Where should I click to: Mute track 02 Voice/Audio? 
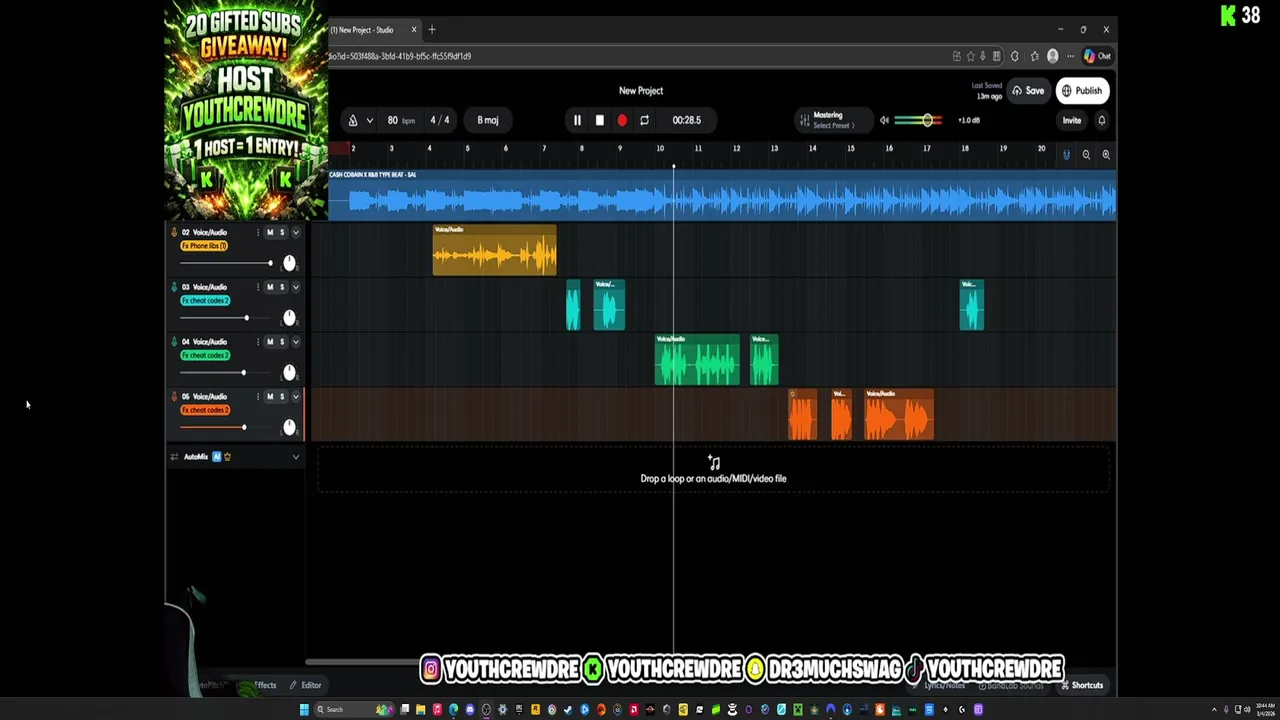(270, 232)
